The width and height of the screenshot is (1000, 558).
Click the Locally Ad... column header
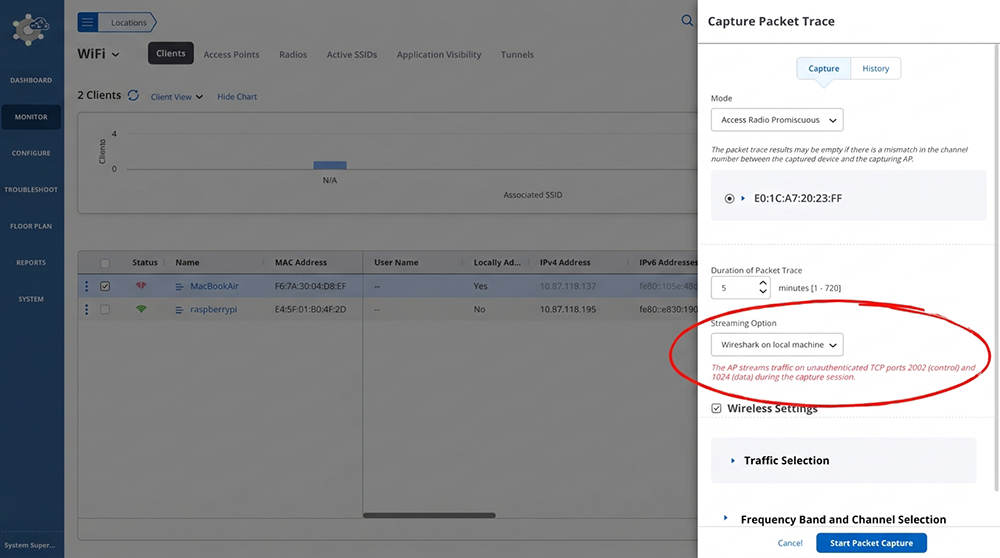tap(497, 263)
